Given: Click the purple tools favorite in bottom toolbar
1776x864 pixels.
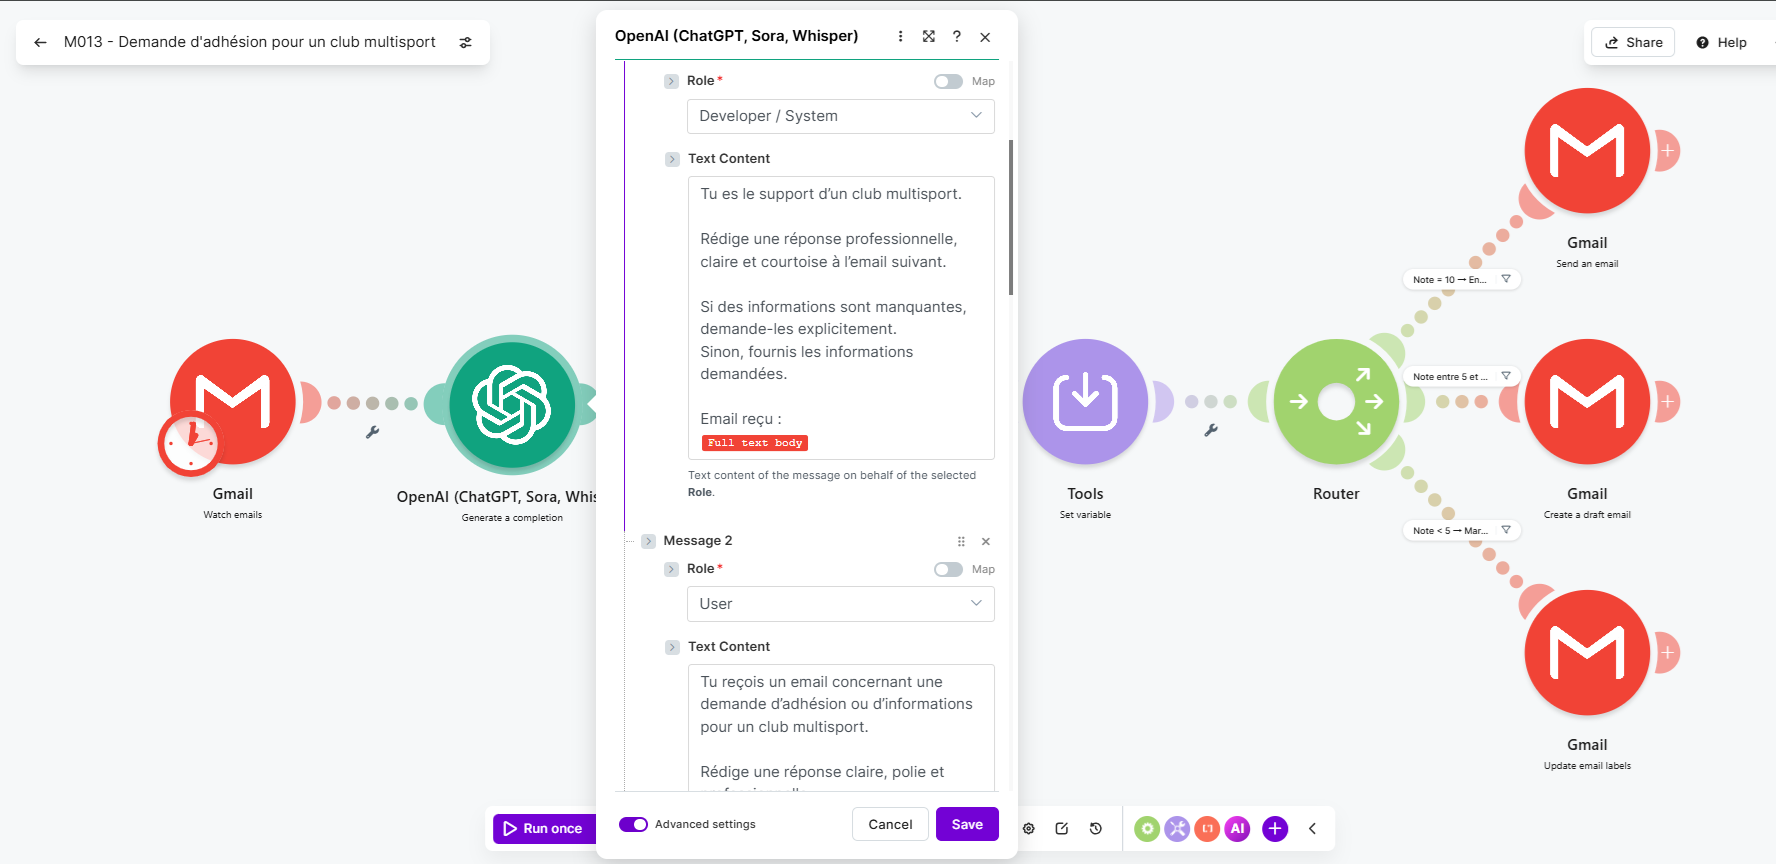Looking at the screenshot, I should click(x=1177, y=828).
